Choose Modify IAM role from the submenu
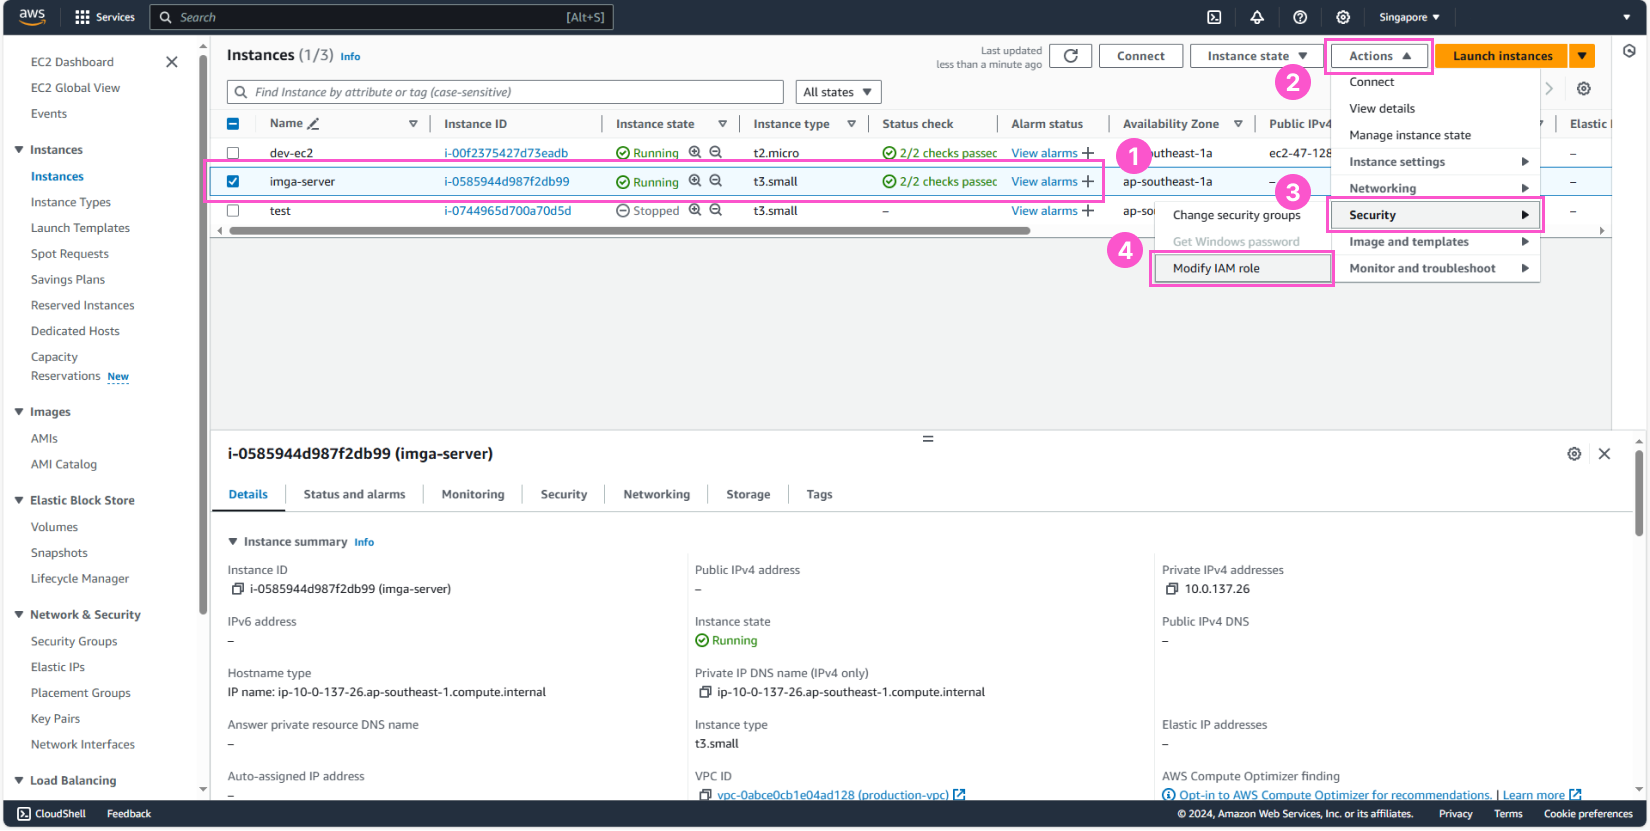This screenshot has height=831, width=1650. (1242, 268)
